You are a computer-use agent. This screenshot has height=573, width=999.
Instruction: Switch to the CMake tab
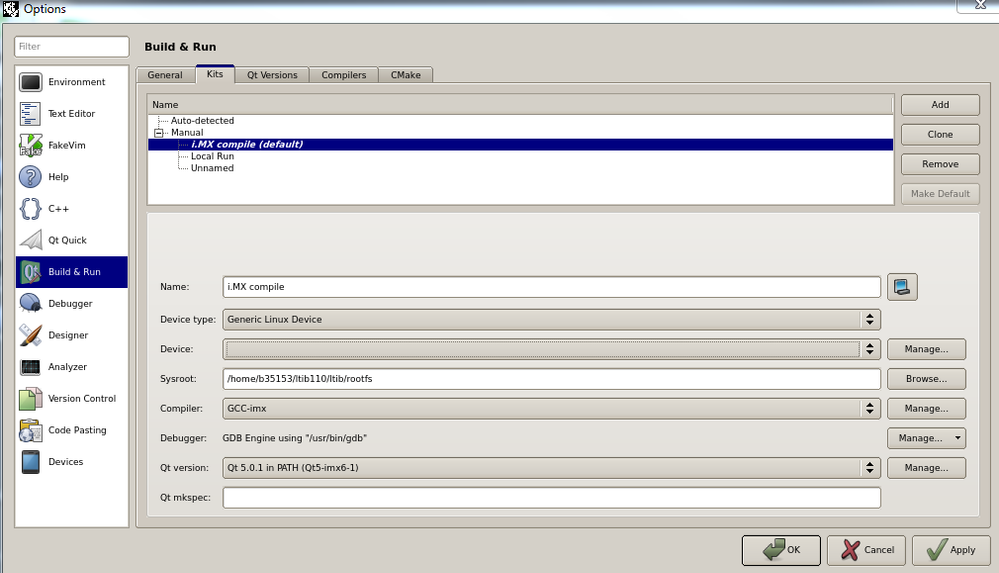[405, 75]
